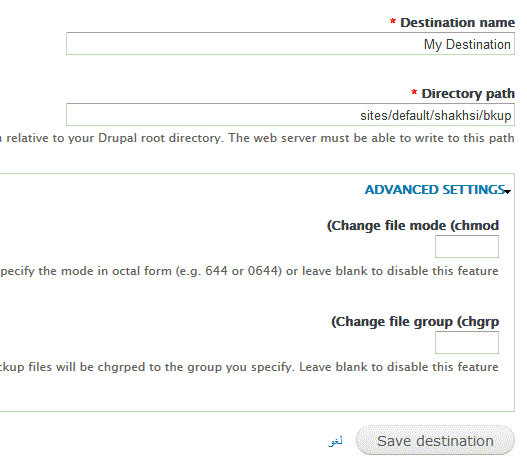The image size is (527, 468).
Task: Click the Save destination button
Action: point(435,440)
